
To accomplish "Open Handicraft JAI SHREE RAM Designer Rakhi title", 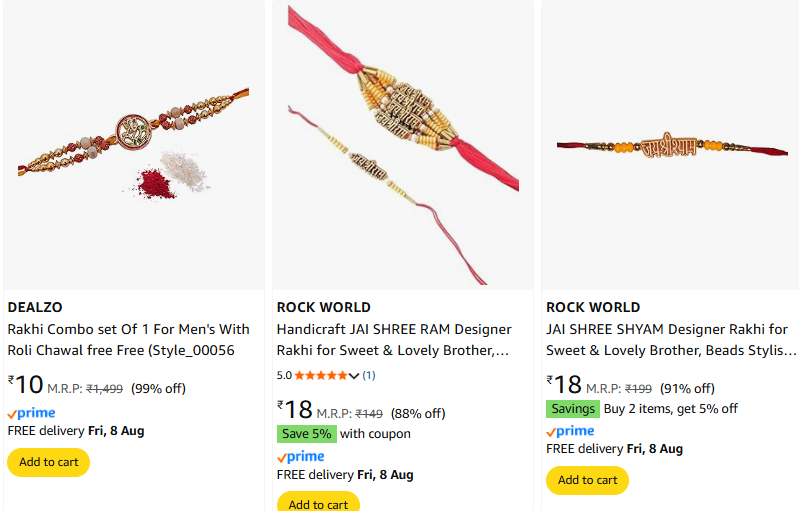I will click(394, 340).
